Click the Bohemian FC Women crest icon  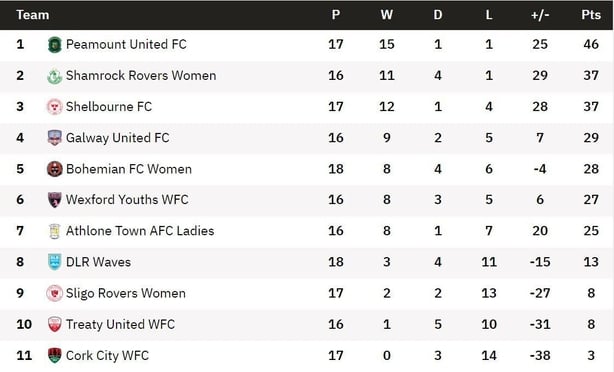(x=54, y=169)
